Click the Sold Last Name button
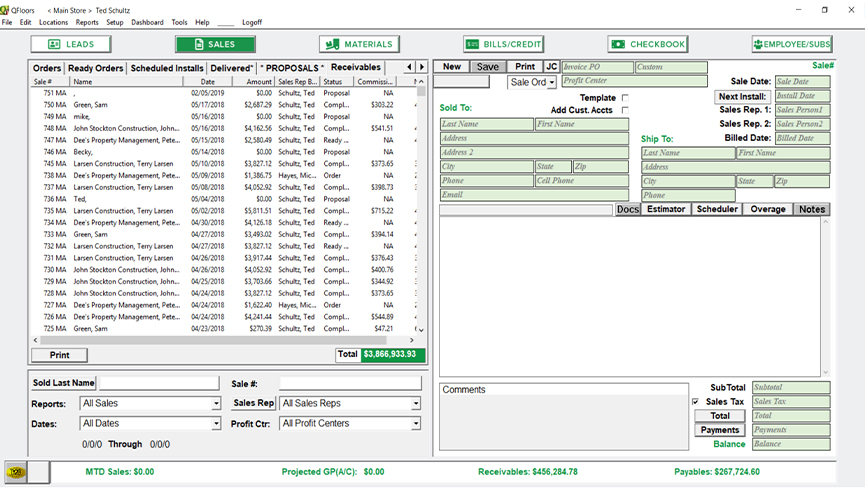This screenshot has height=492, width=865. coord(63,383)
